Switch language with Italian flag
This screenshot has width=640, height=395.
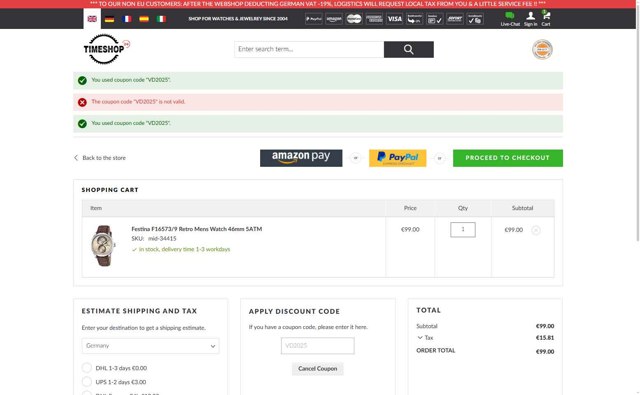tap(161, 19)
